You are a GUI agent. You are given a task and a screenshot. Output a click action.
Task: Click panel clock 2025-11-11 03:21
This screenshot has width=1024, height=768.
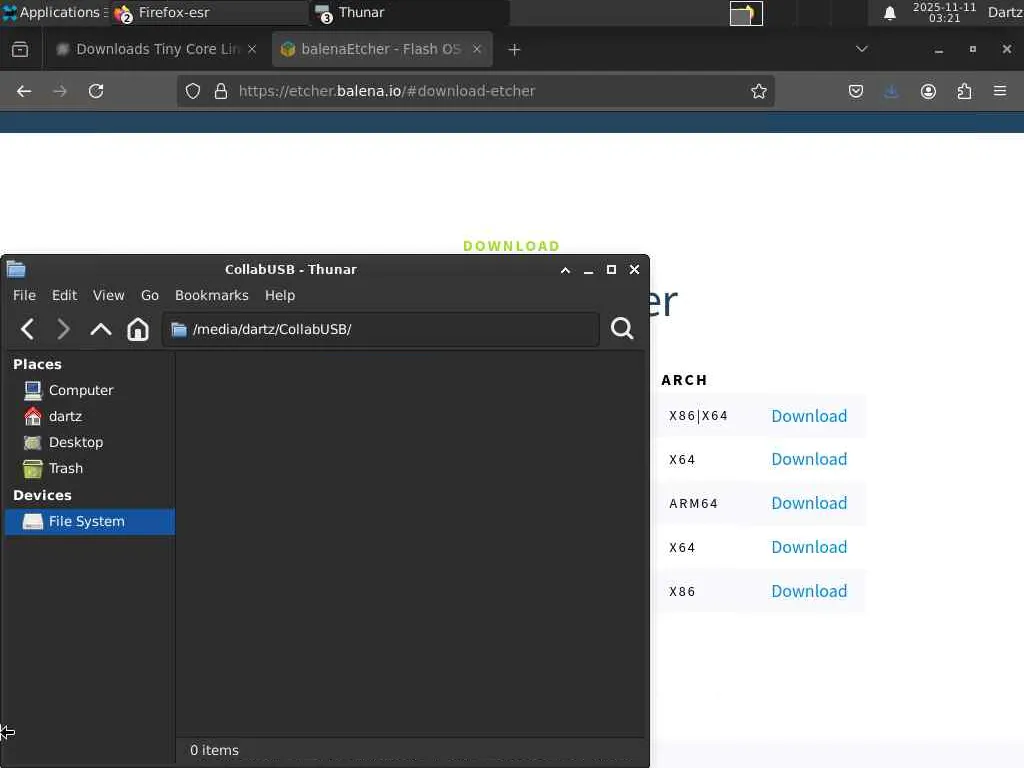[x=944, y=12]
